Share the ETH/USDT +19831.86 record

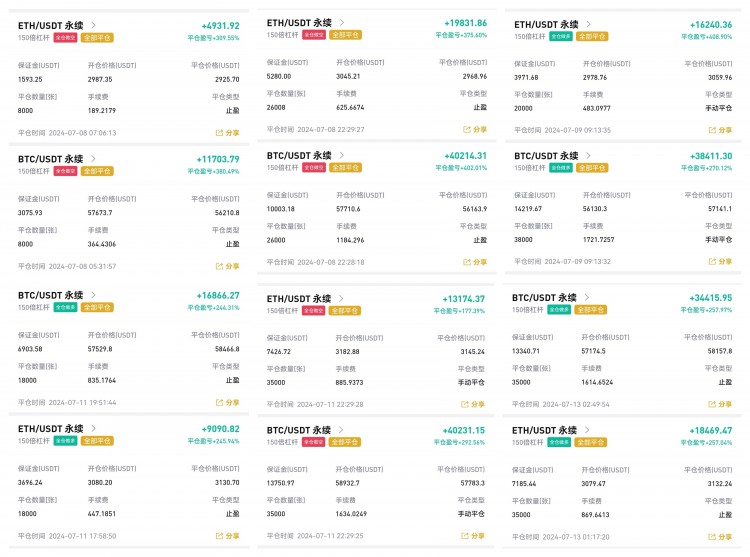[x=475, y=130]
